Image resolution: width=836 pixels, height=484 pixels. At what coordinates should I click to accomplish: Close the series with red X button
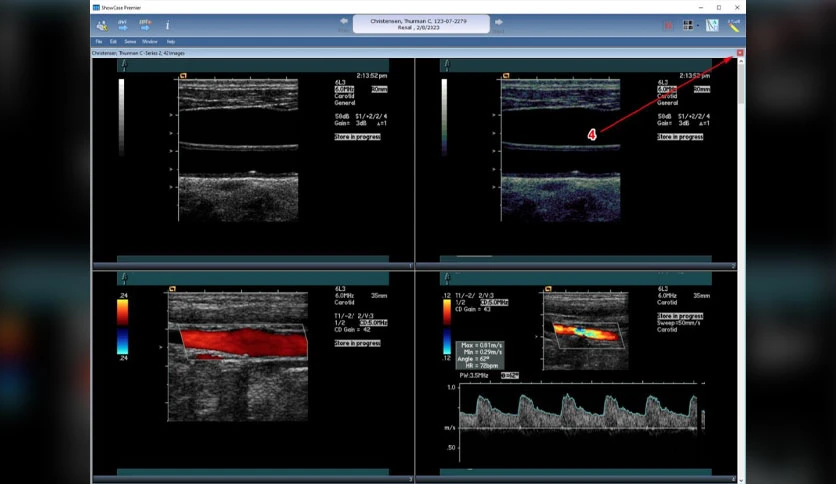click(x=740, y=53)
